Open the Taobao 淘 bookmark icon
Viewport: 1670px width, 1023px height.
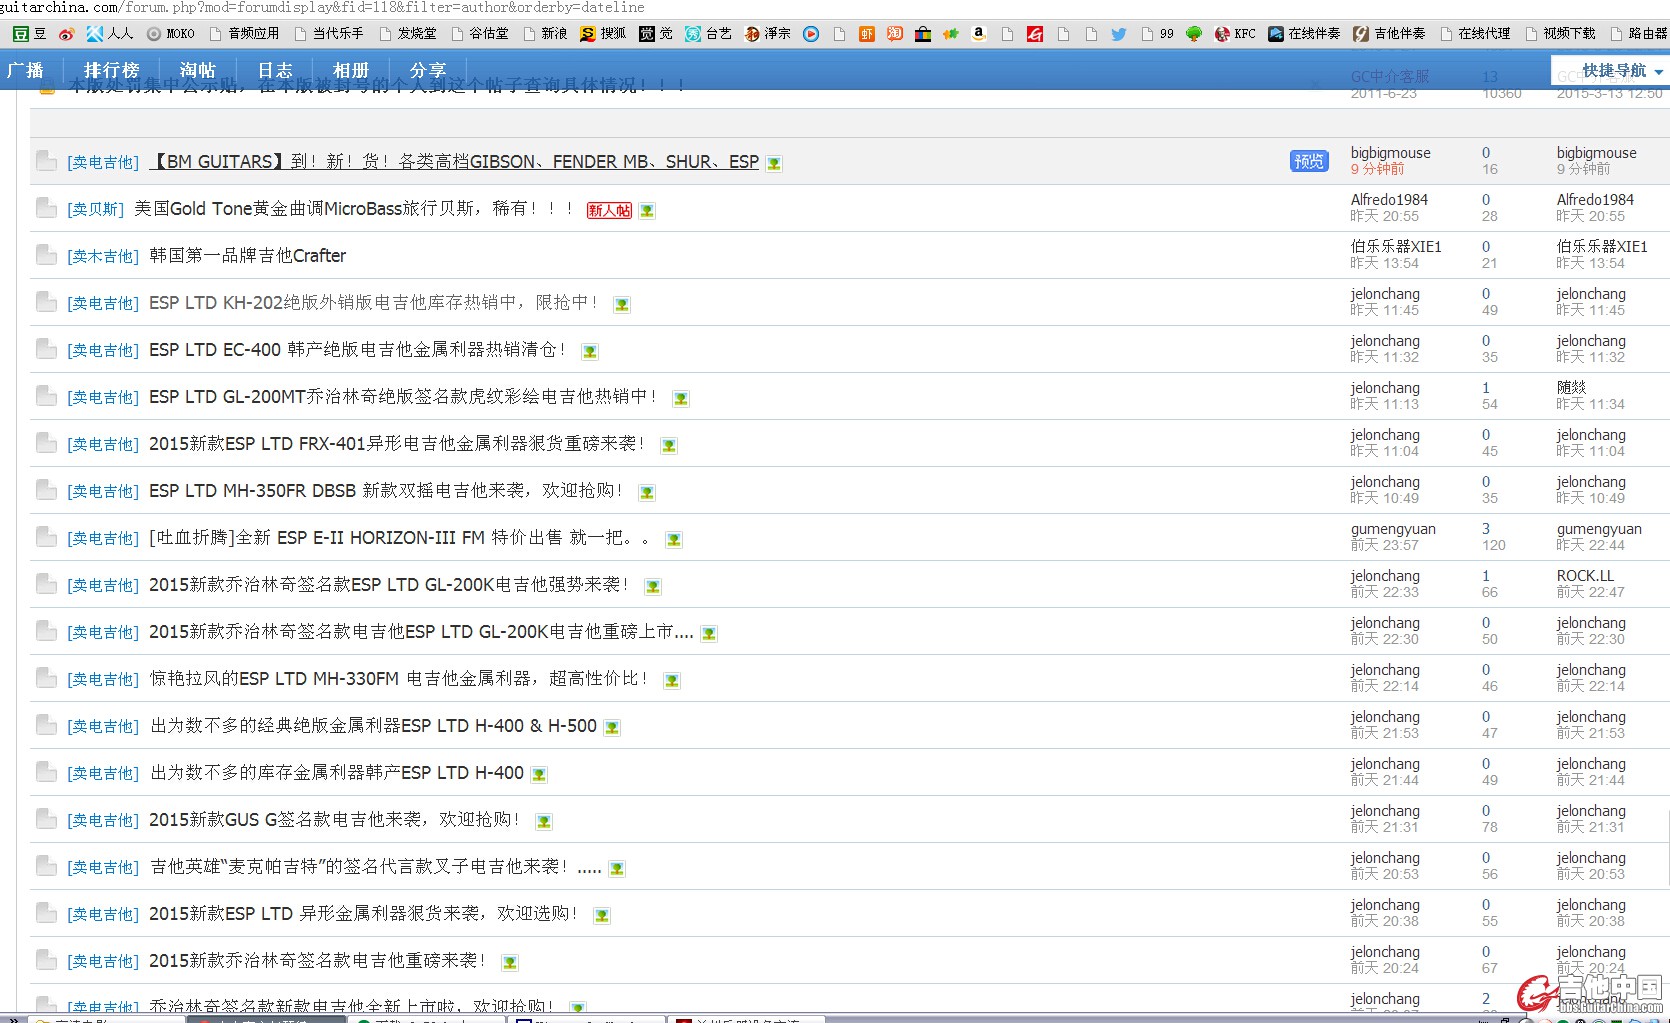pyautogui.click(x=895, y=34)
